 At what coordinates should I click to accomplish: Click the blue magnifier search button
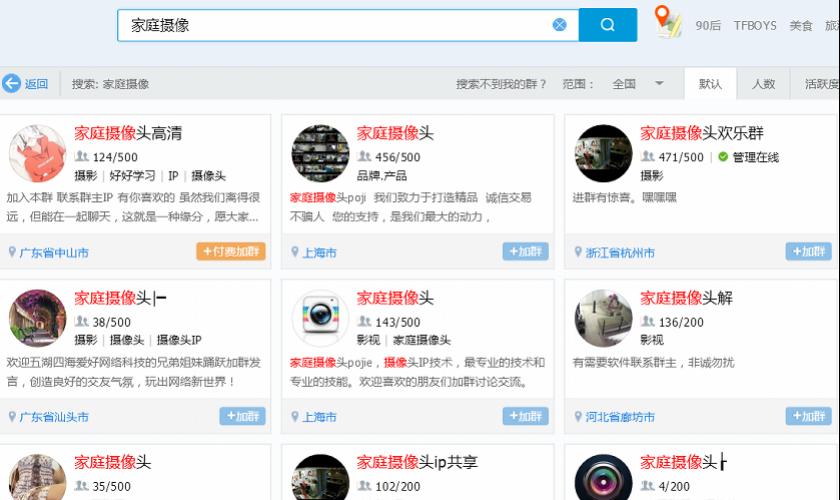pos(608,25)
